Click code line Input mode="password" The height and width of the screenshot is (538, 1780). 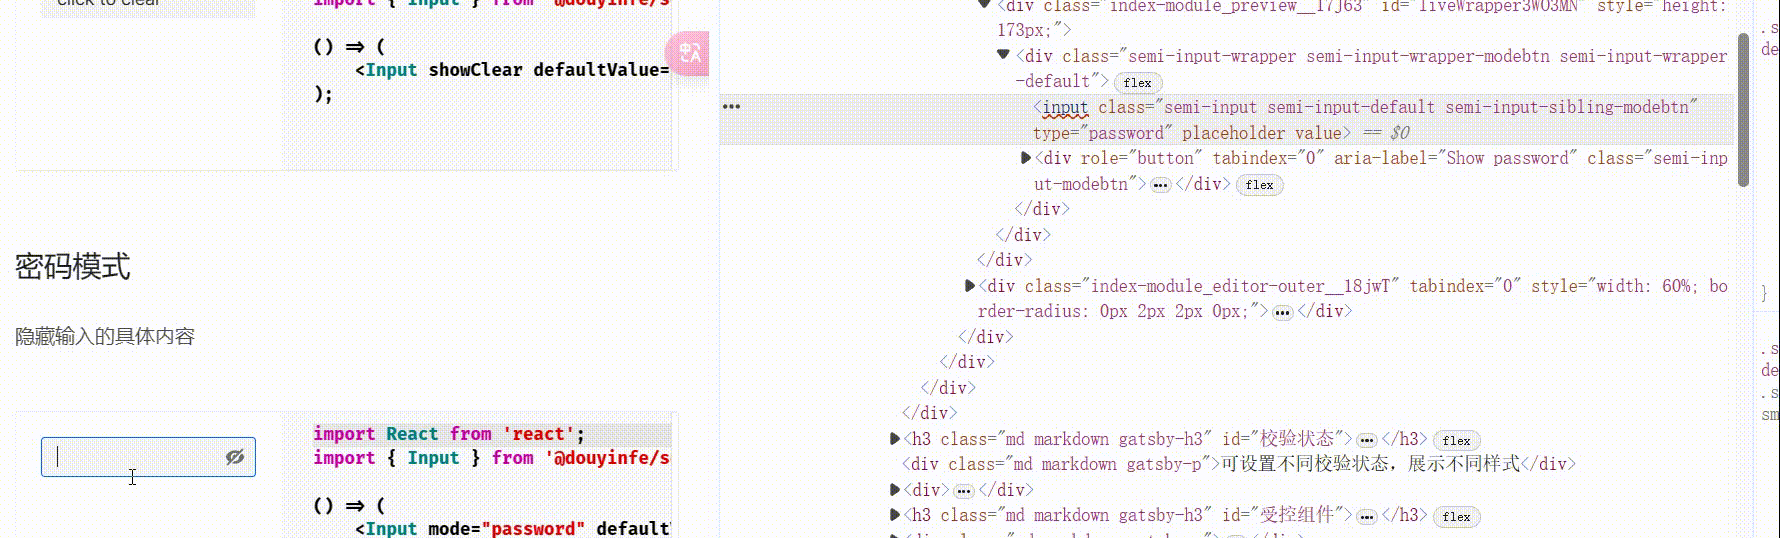(x=513, y=528)
